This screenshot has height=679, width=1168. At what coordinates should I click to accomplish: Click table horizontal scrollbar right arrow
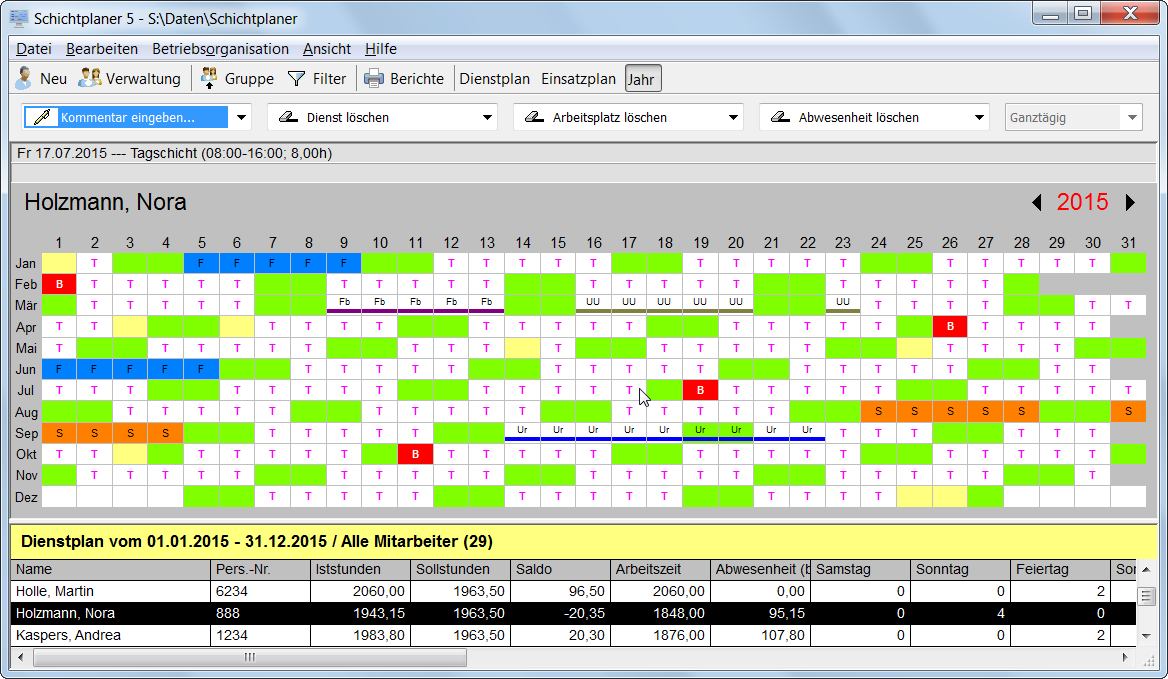coord(1126,657)
